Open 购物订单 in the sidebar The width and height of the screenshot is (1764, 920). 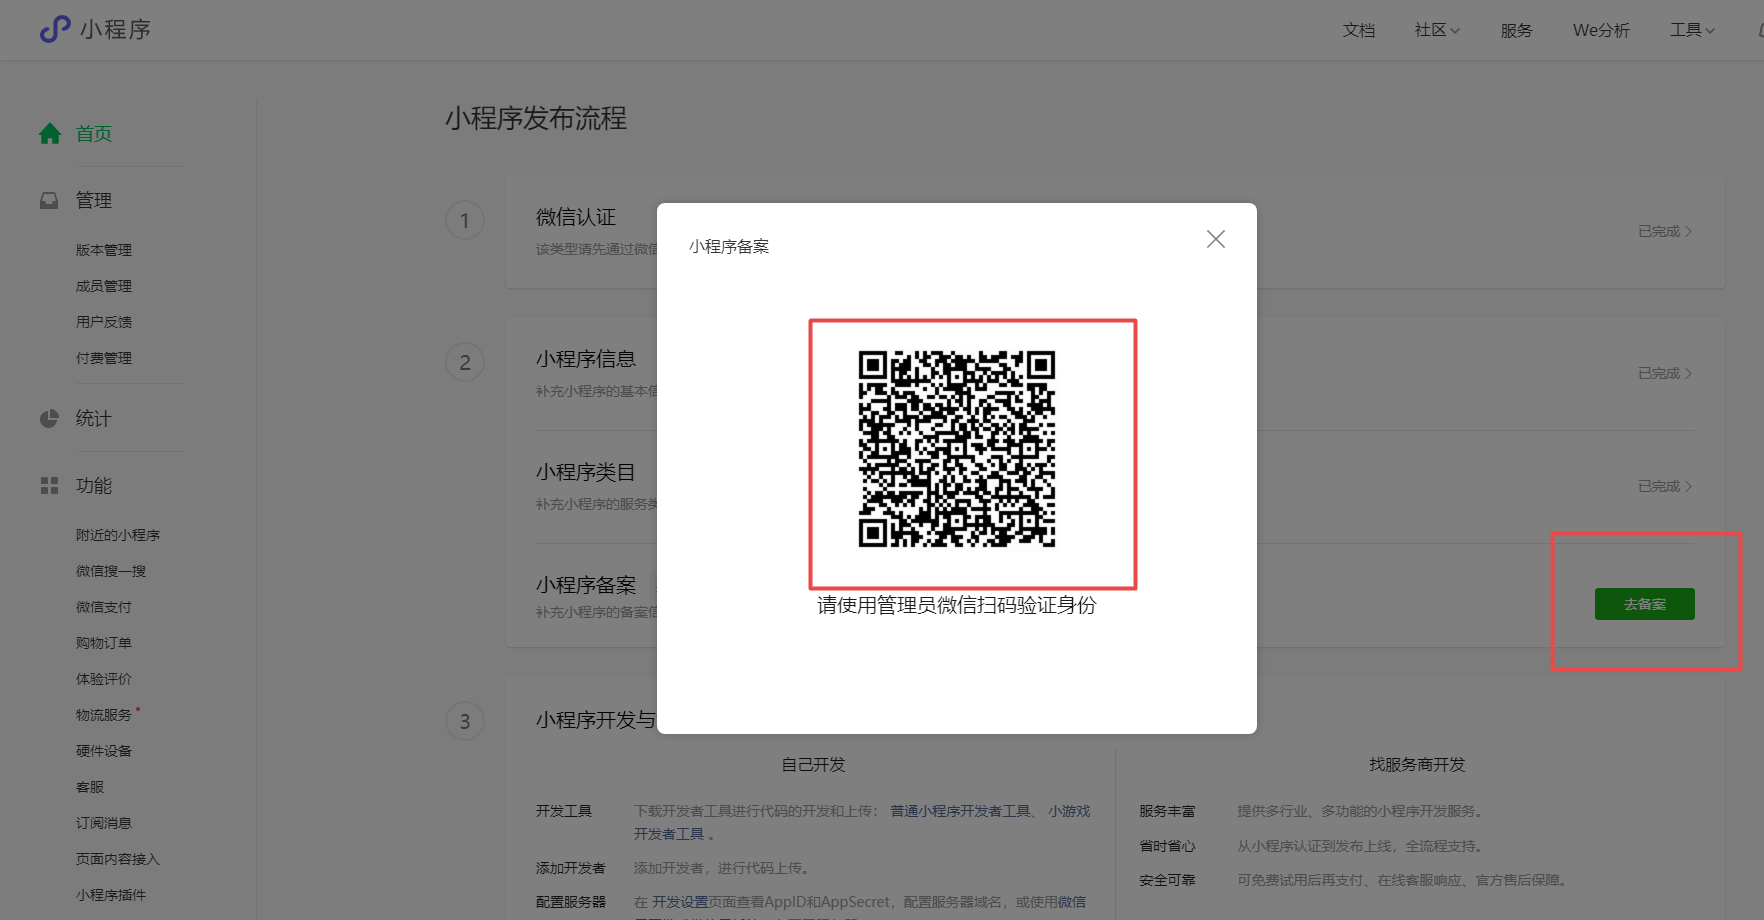104,643
